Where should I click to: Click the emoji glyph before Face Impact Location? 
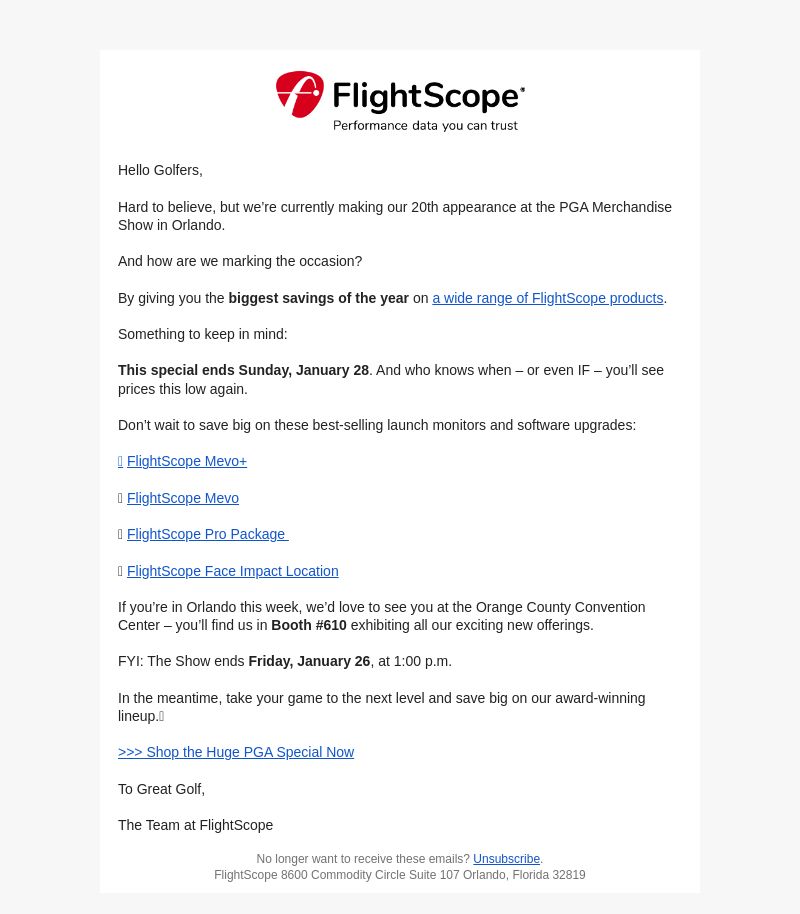[120, 571]
